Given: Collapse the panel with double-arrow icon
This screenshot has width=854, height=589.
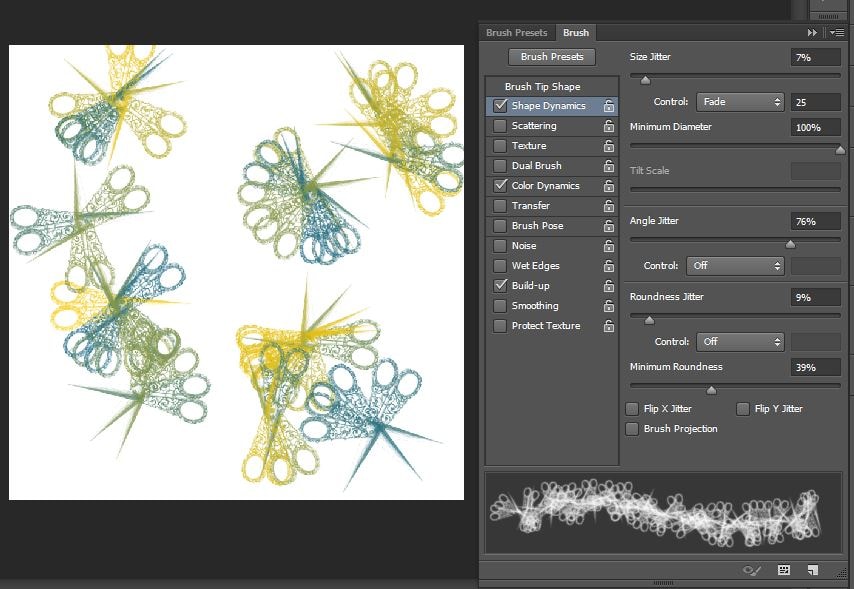Looking at the screenshot, I should [x=812, y=33].
